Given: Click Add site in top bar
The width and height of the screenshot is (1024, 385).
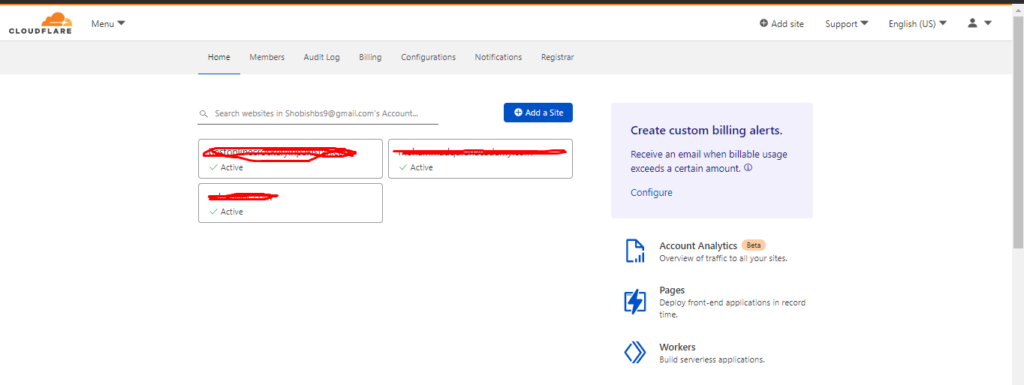Looking at the screenshot, I should [782, 23].
